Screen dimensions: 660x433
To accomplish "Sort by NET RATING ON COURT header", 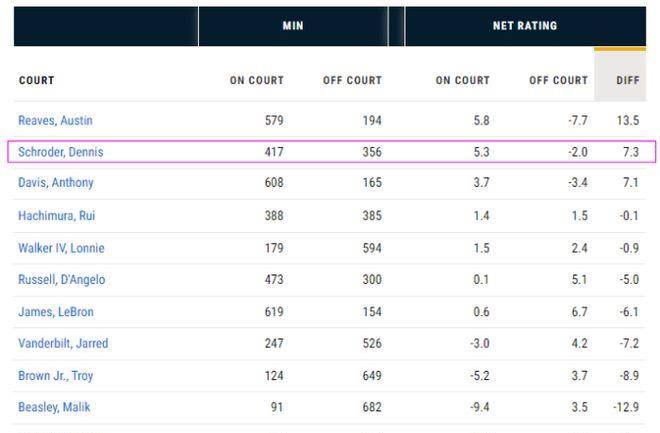I will tap(463, 80).
